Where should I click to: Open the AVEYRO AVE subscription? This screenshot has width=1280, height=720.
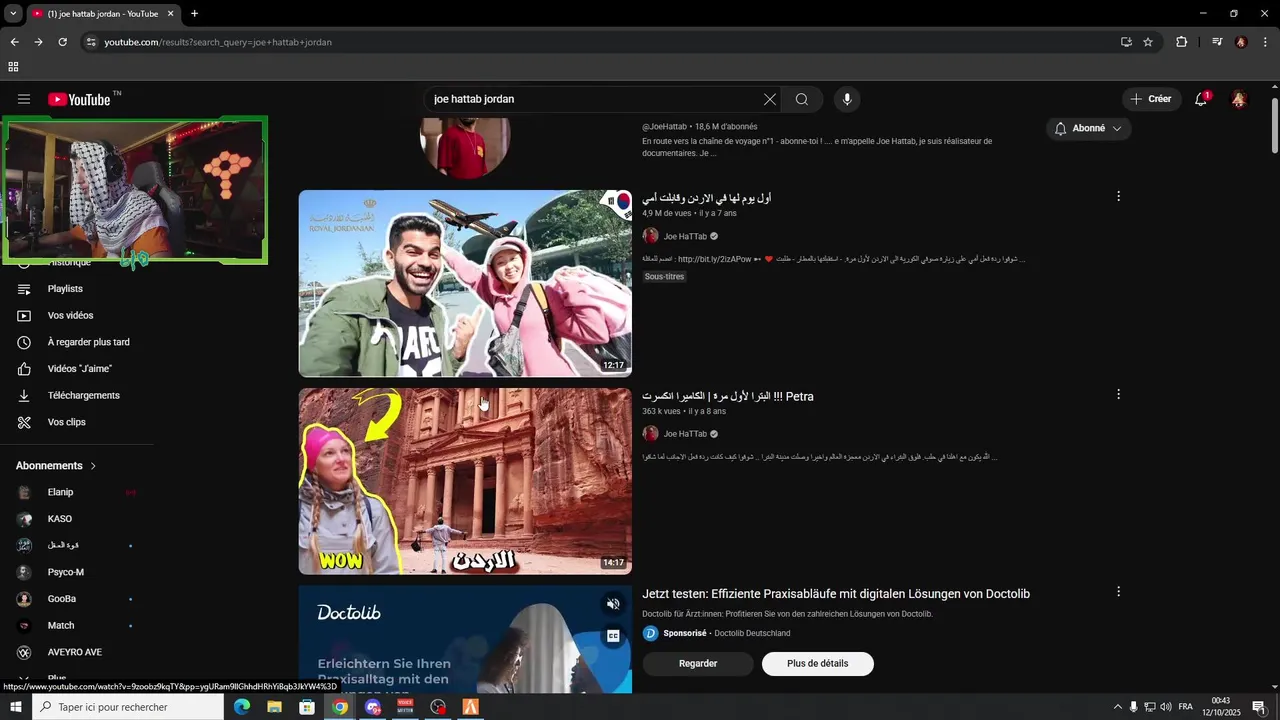[x=75, y=652]
